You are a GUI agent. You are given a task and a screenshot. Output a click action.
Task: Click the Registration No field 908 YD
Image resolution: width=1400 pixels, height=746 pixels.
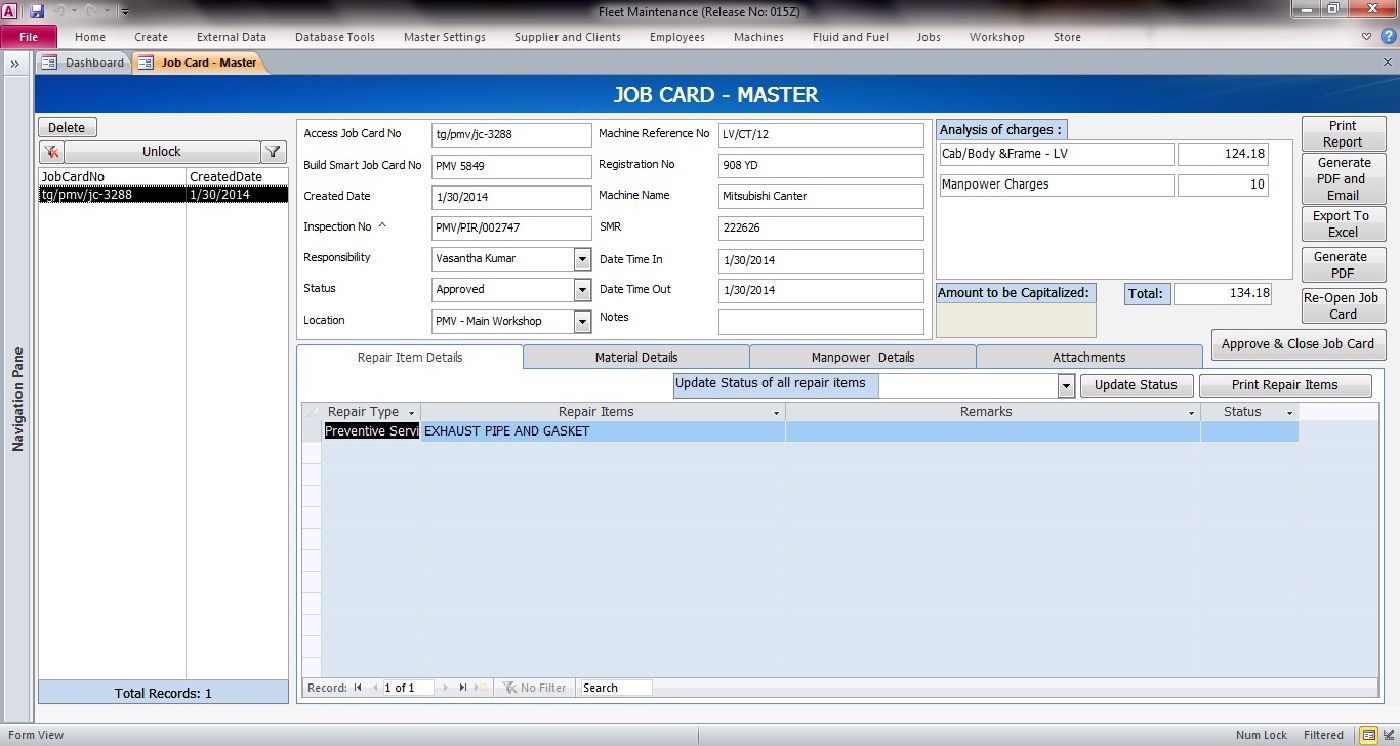pos(820,166)
